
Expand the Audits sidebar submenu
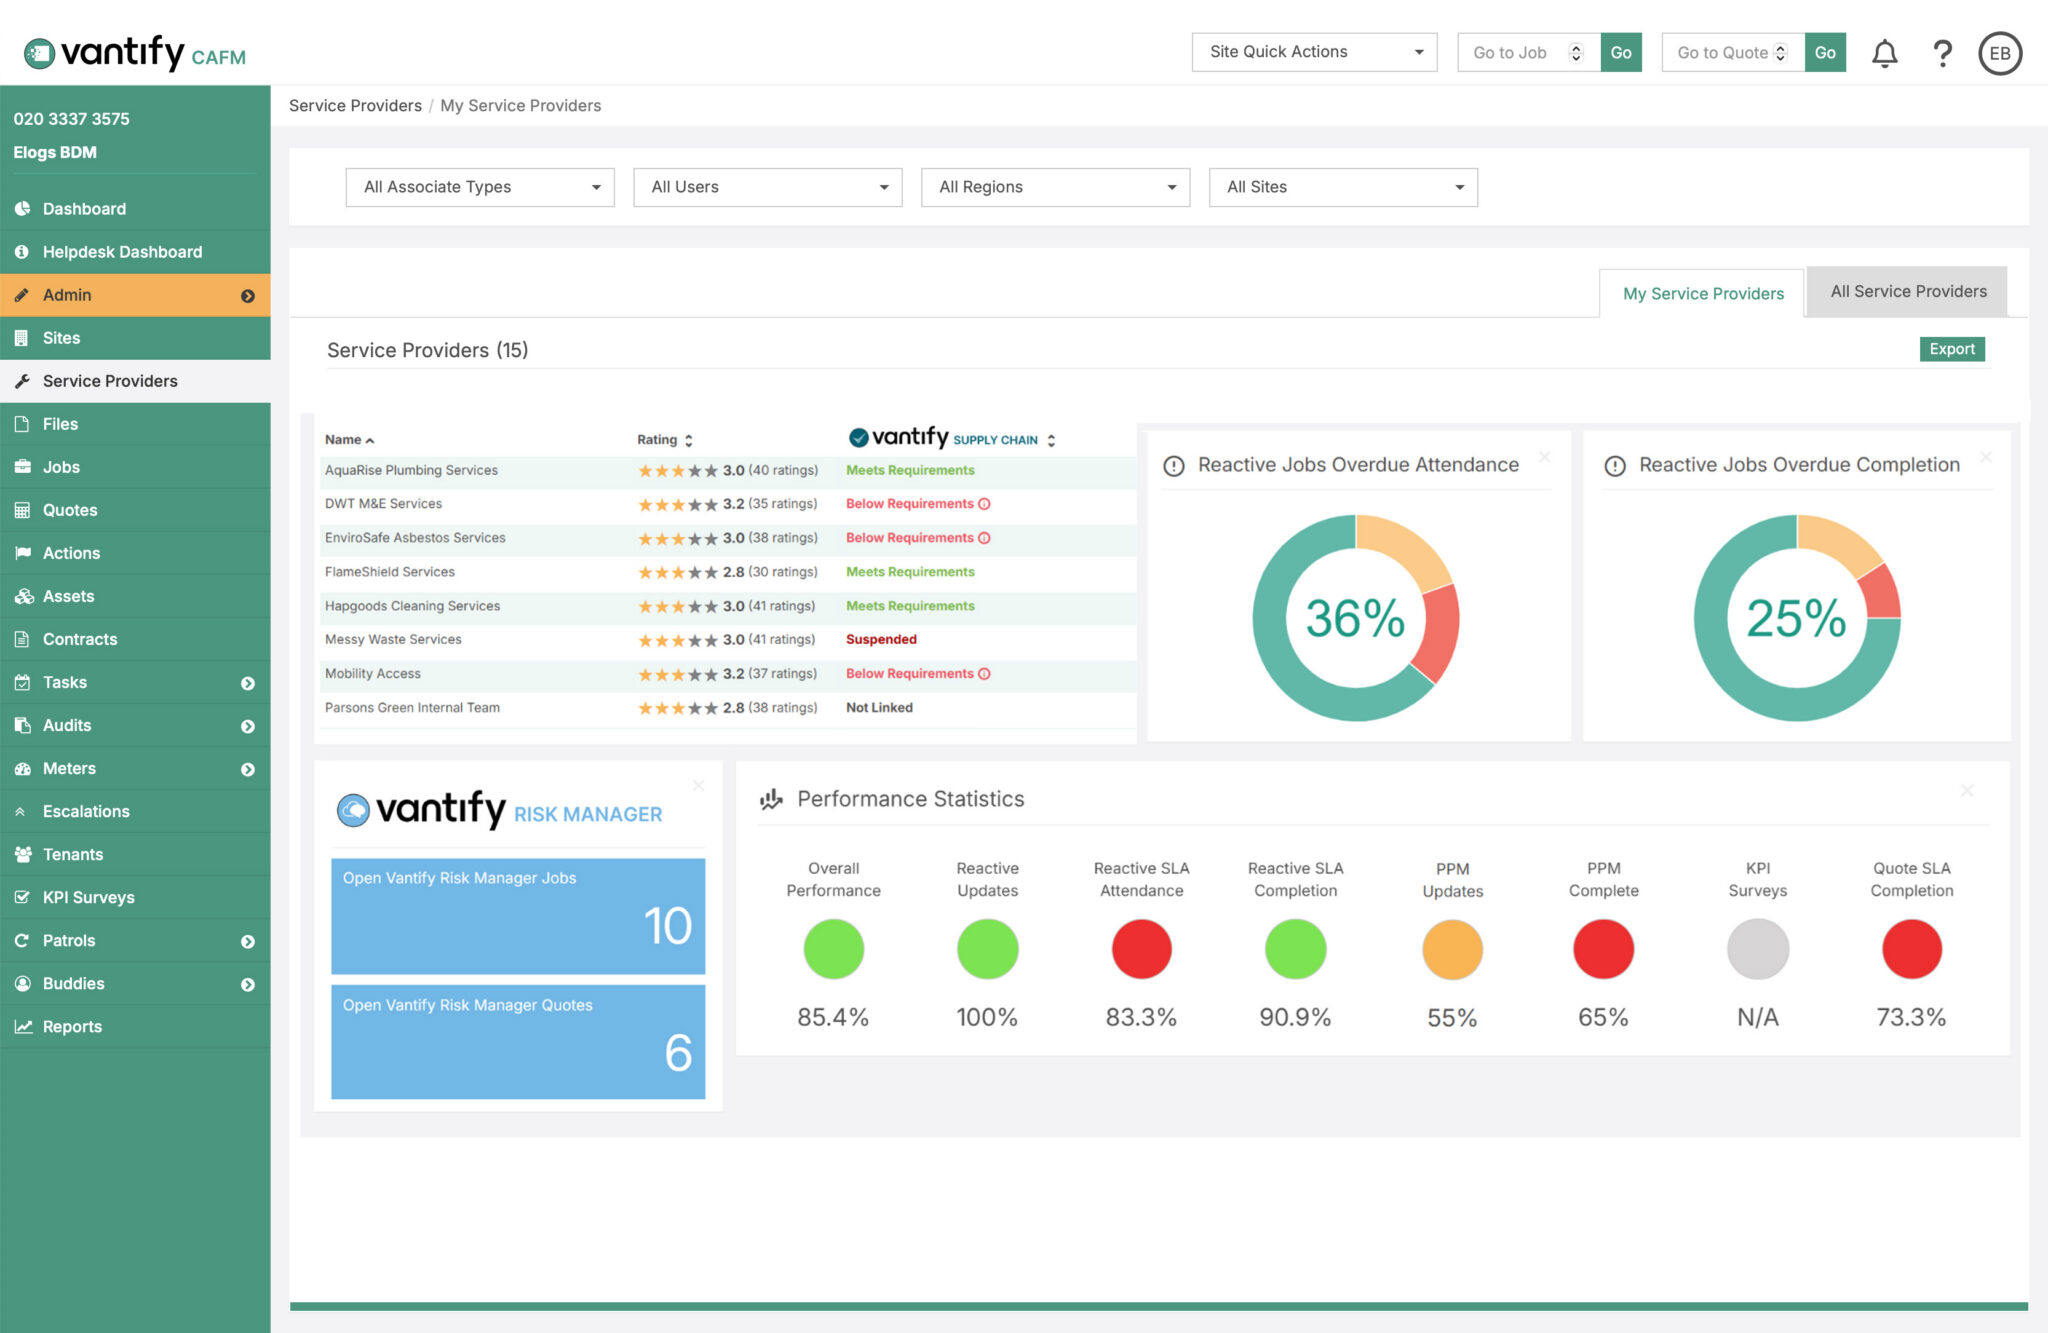[248, 726]
